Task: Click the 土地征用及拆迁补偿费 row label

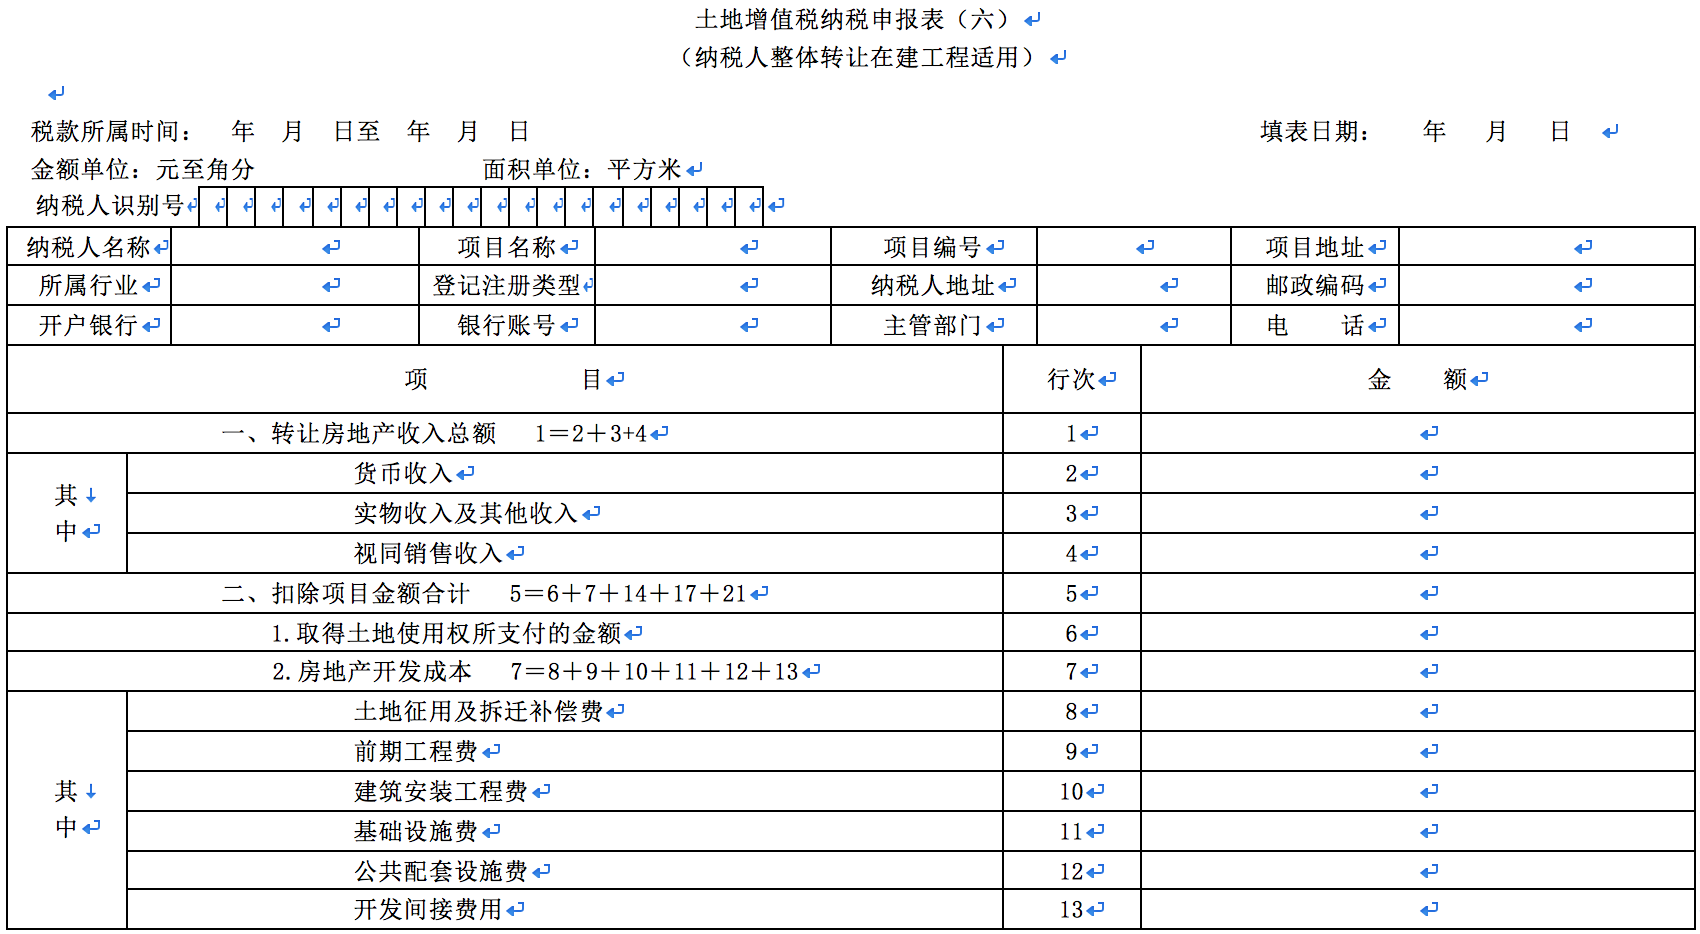Action: point(565,711)
